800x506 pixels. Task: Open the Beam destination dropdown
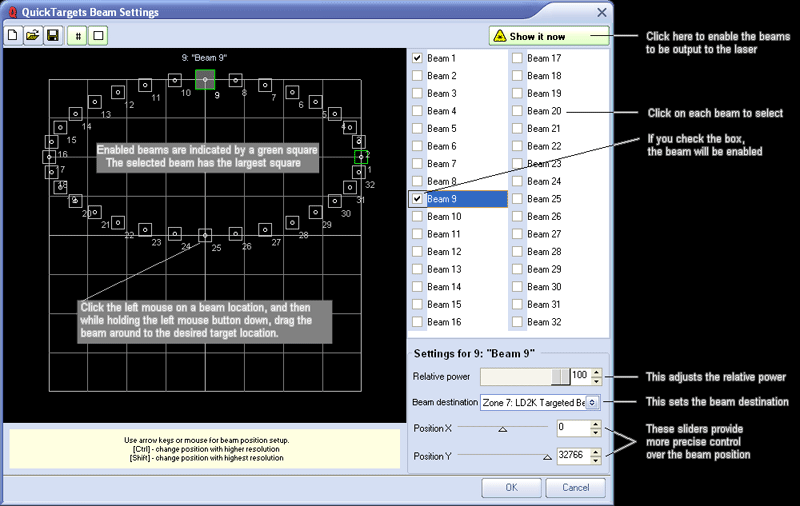[x=592, y=402]
